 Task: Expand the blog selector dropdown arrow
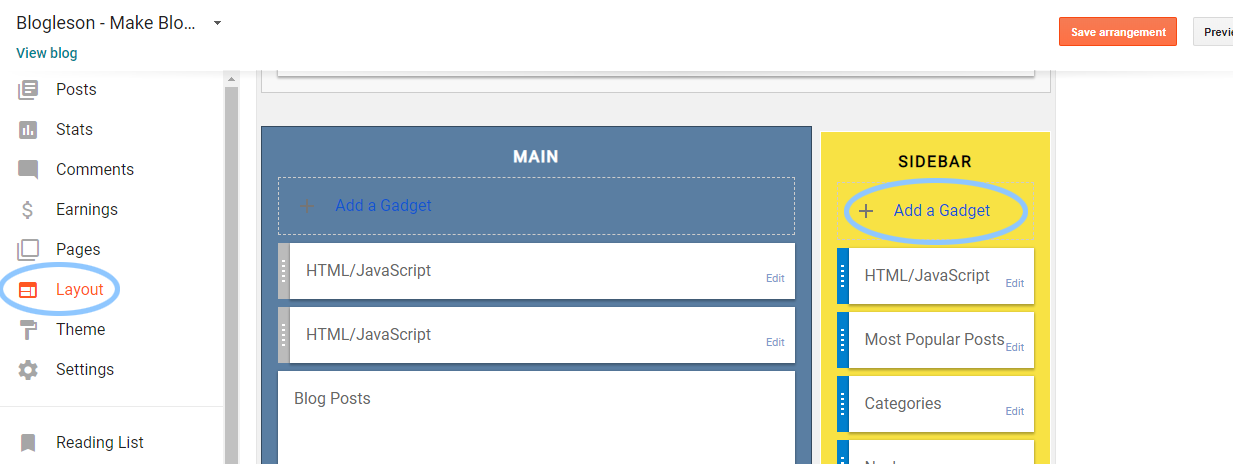[217, 23]
